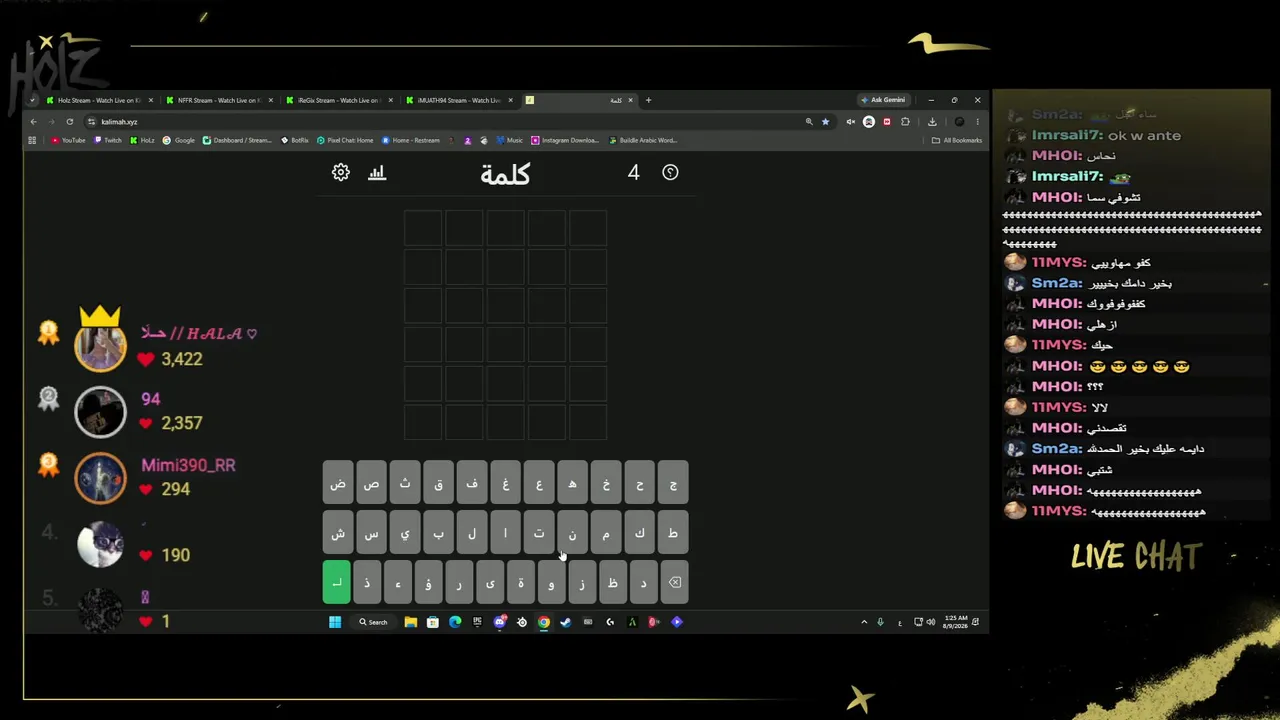This screenshot has height=720, width=1280.
Task: Open the Chrome apps grid in bookmarks bar
Action: [32, 140]
